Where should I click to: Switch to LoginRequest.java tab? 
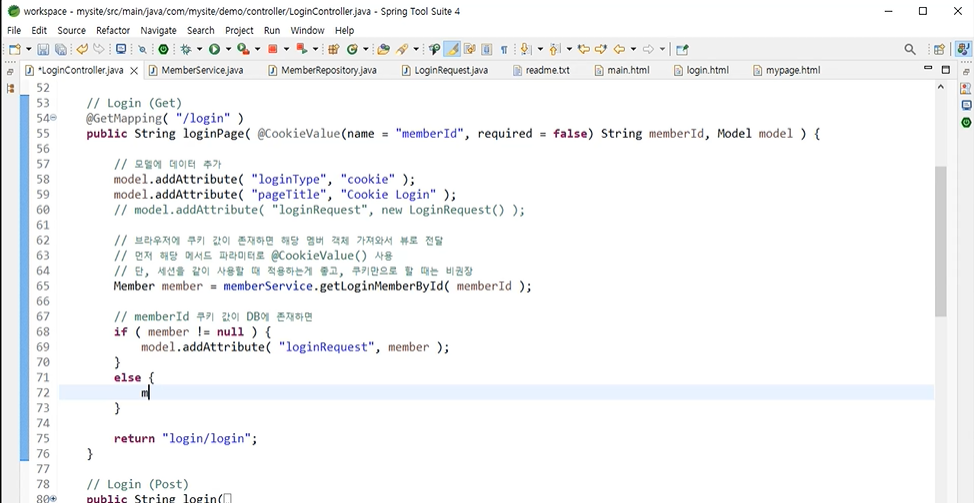(445, 70)
